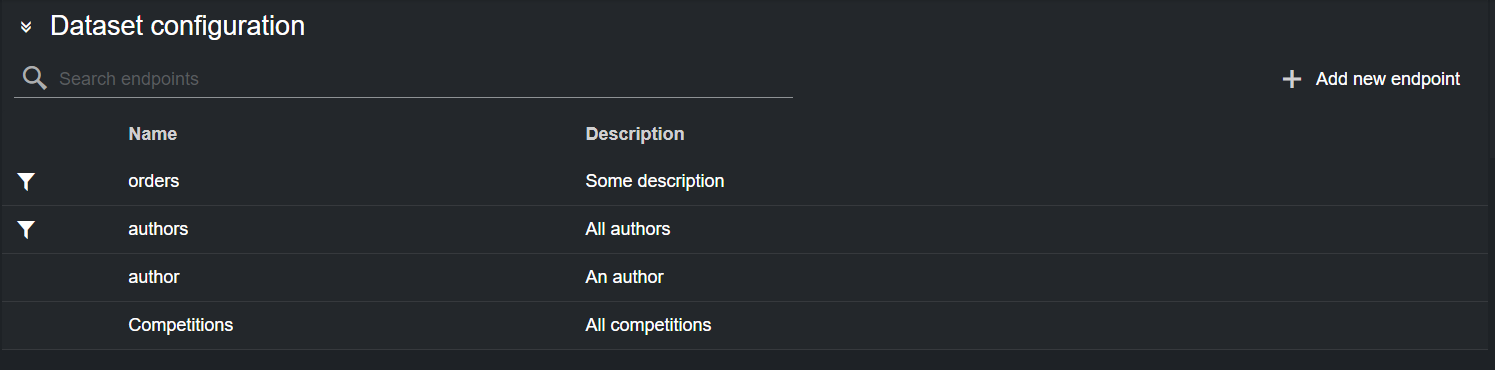Add new endpoint
This screenshot has height=370, width=1495.
[x=1371, y=79]
